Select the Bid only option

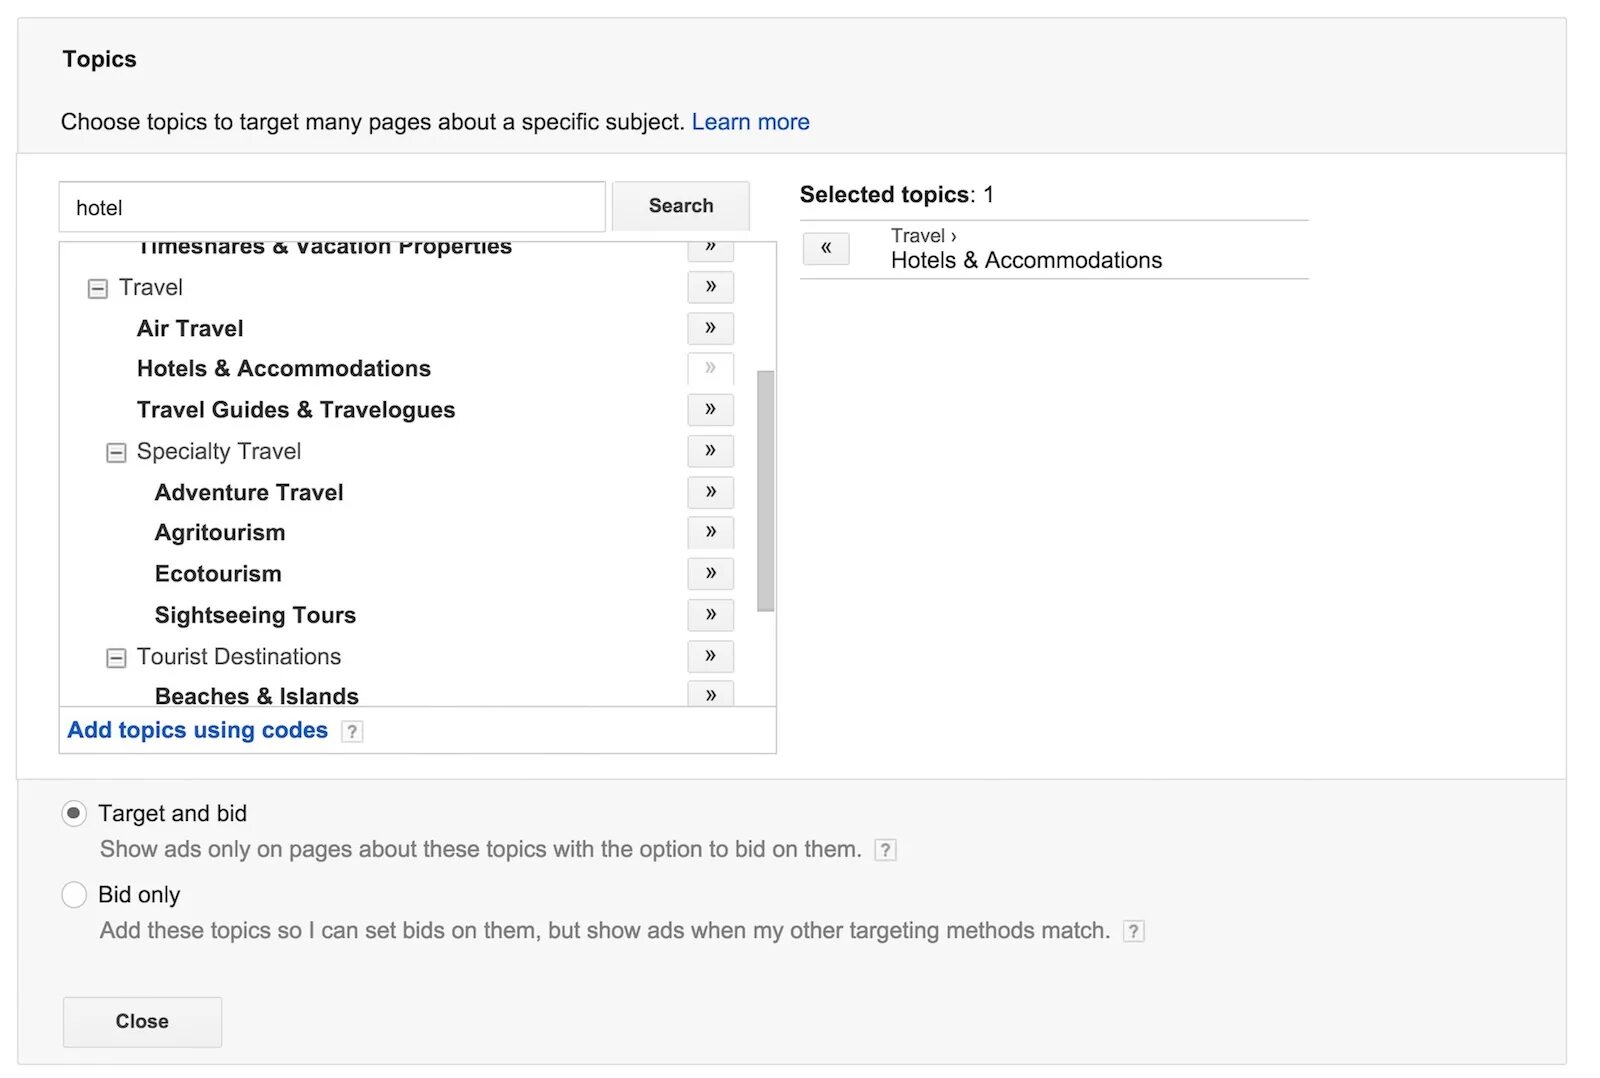74,894
